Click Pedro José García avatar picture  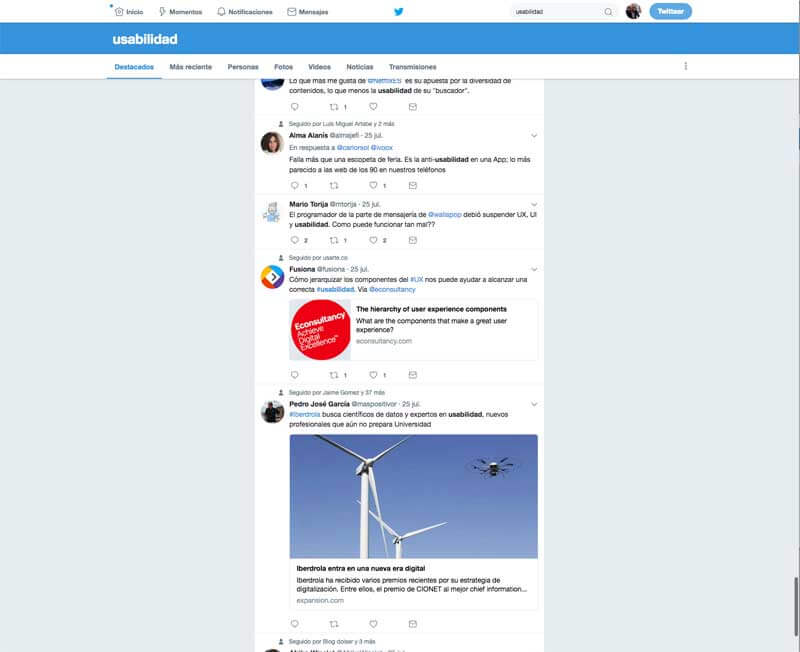pos(272,412)
